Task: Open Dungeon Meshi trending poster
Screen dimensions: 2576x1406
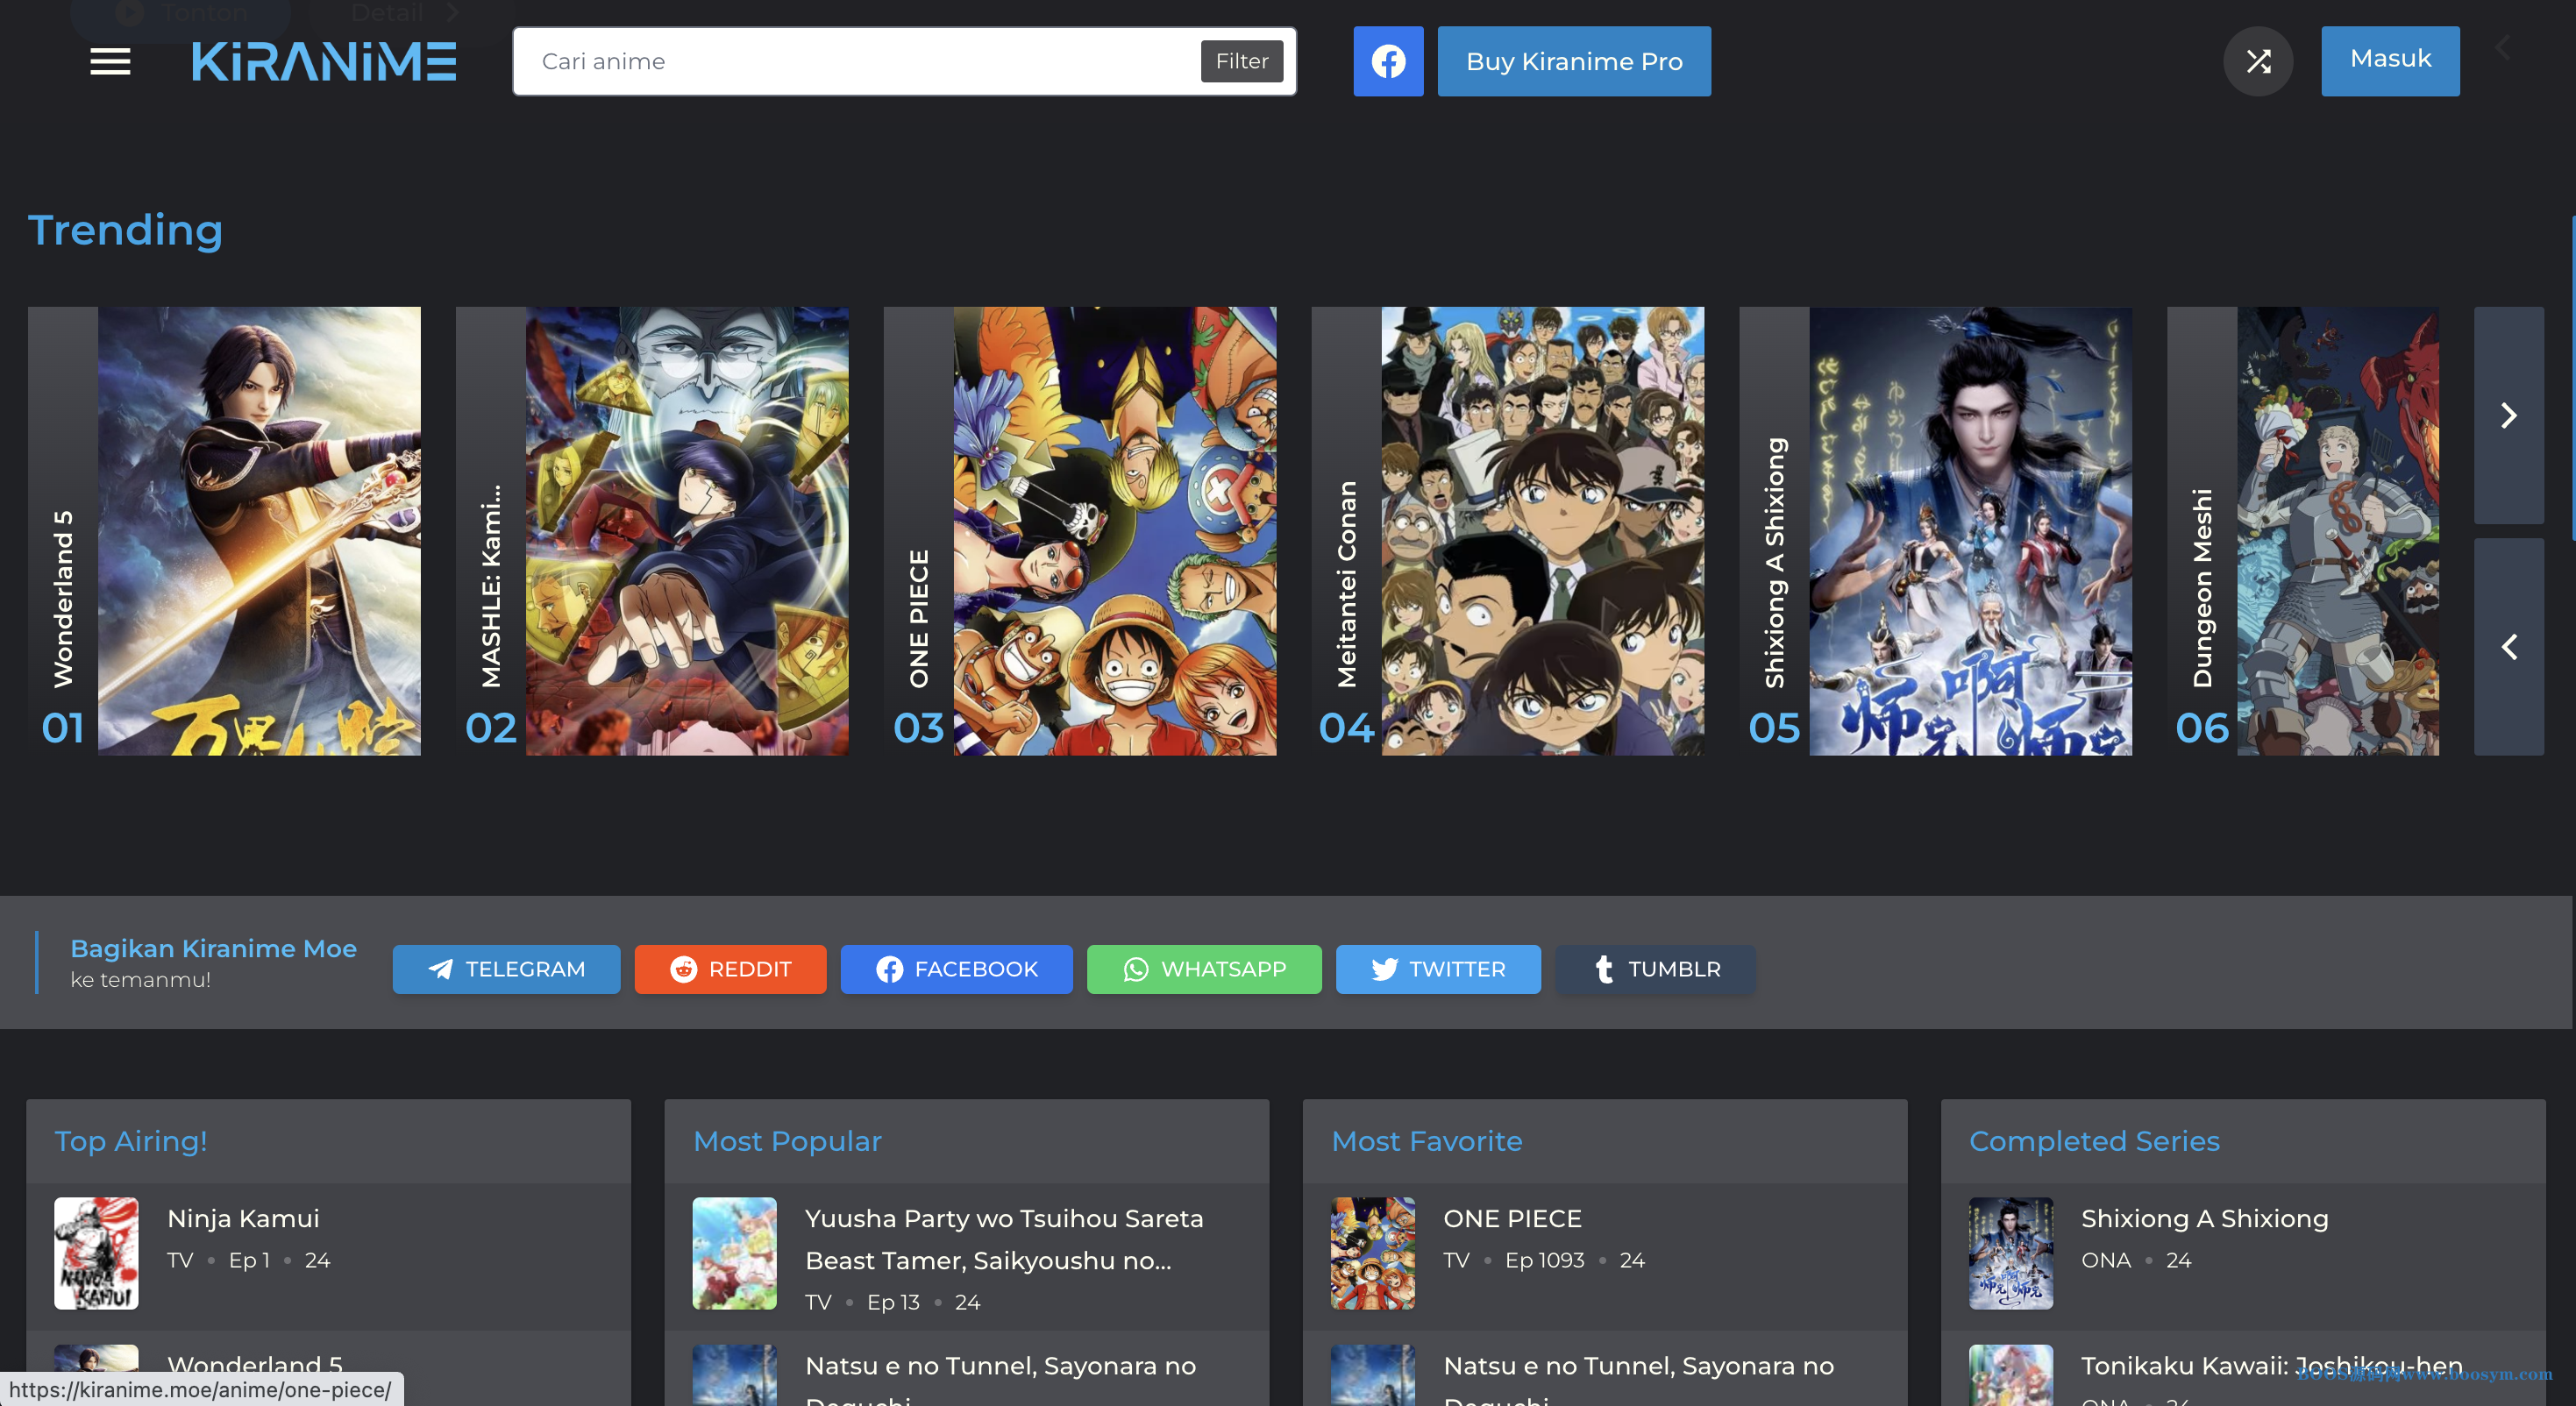Action: 2338,531
